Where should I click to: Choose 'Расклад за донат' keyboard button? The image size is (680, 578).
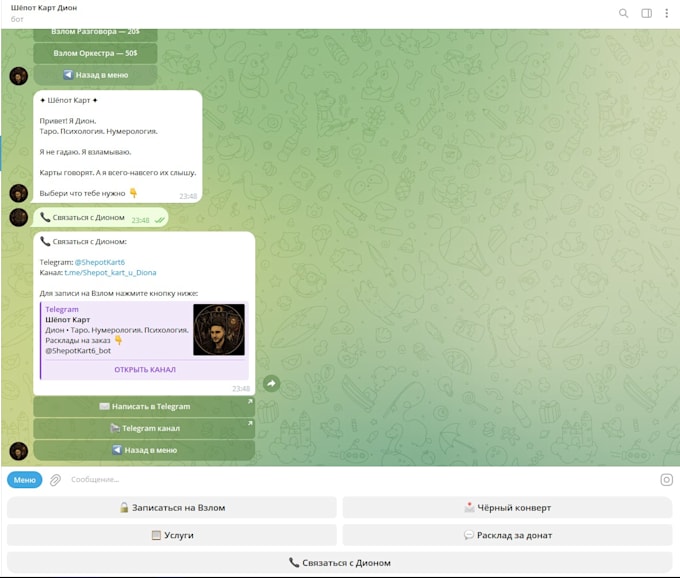tap(507, 535)
